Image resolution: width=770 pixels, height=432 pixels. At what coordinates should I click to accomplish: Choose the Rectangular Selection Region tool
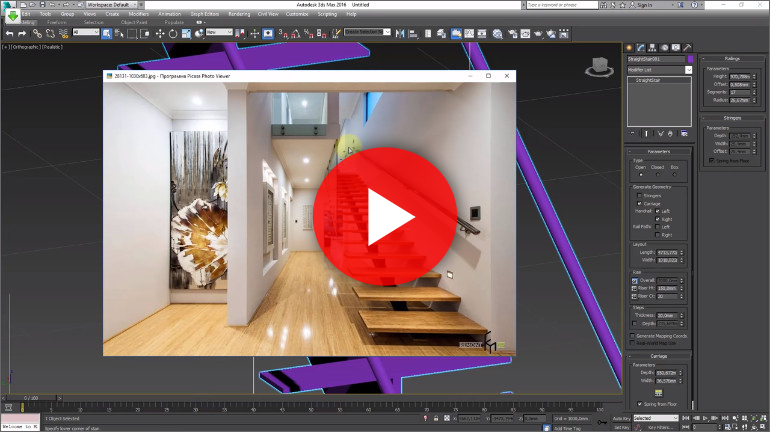(132, 34)
